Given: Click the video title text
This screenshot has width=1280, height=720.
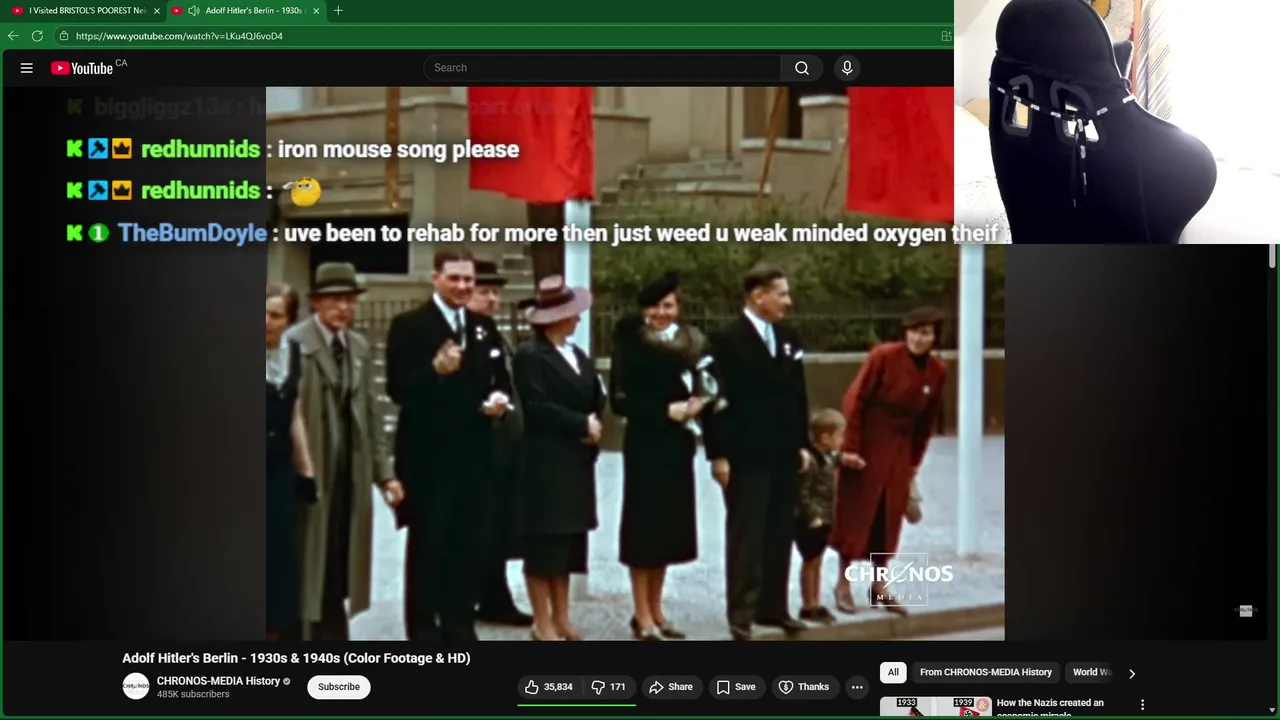Looking at the screenshot, I should coord(296,658).
